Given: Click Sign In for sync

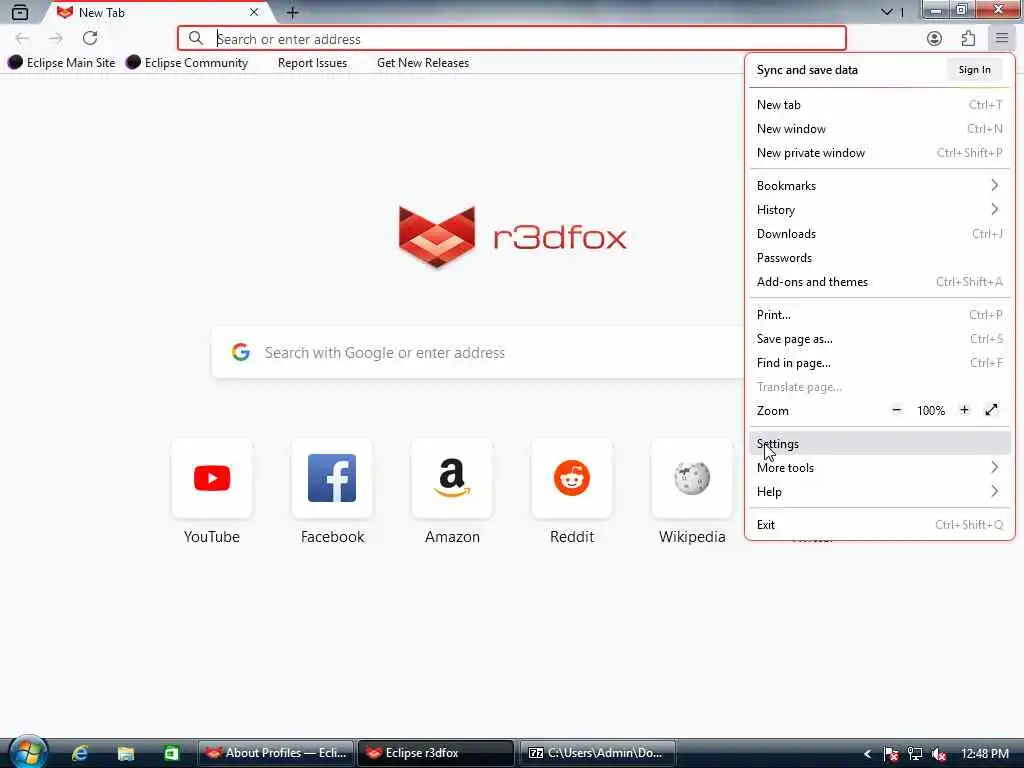Looking at the screenshot, I should [974, 70].
